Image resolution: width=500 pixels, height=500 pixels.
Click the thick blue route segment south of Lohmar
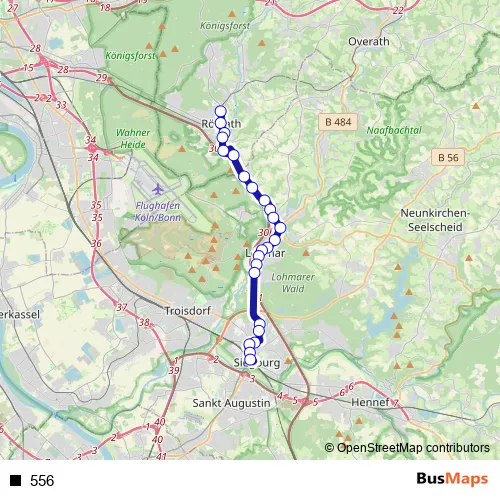pos(254,297)
